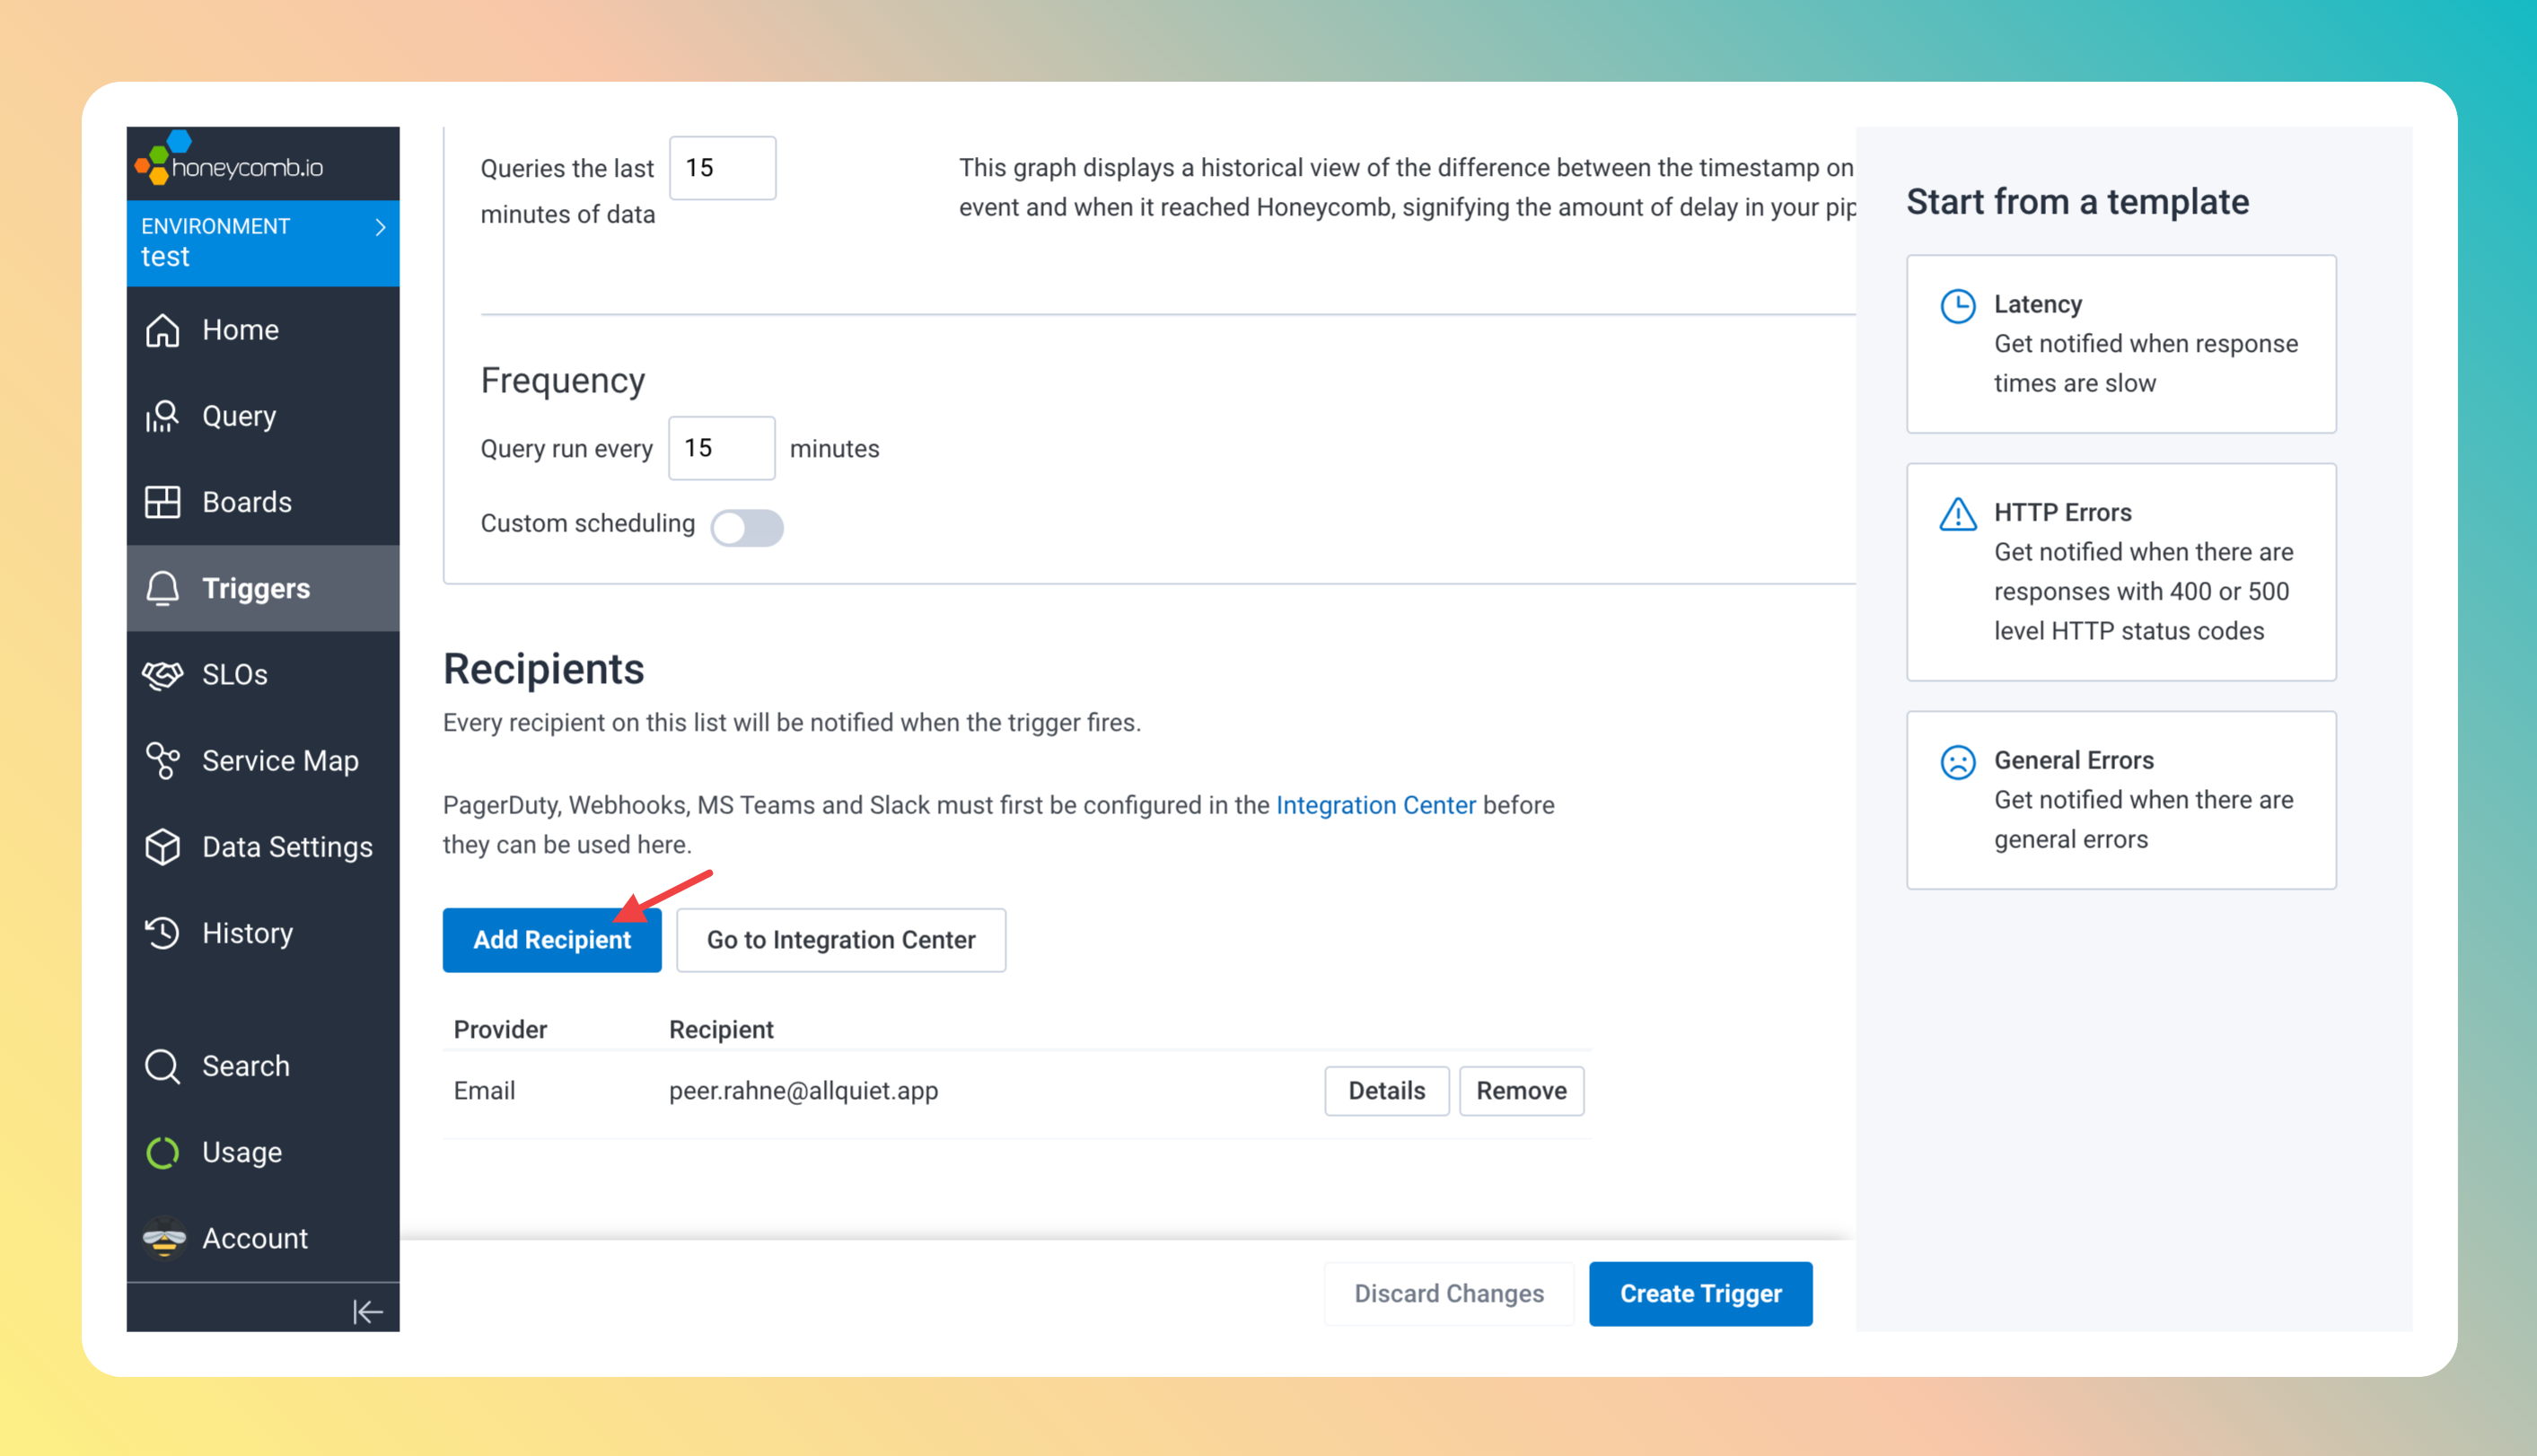
Task: Open Search in sidebar
Action: (x=245, y=1066)
